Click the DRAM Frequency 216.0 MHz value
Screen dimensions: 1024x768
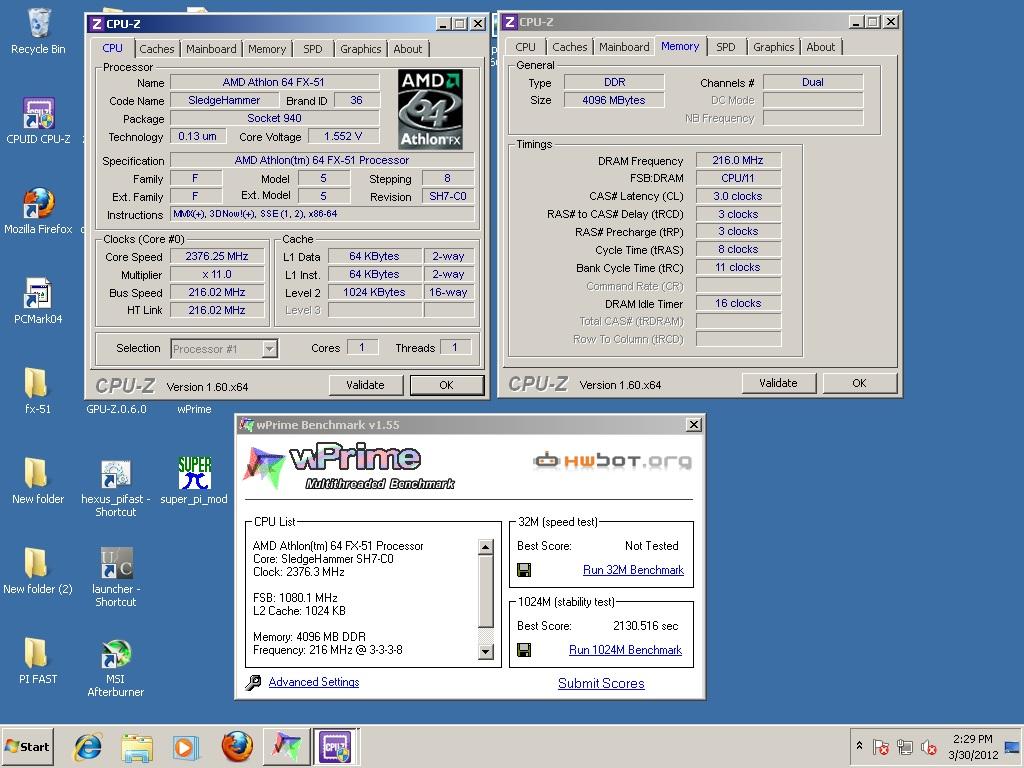coord(738,160)
